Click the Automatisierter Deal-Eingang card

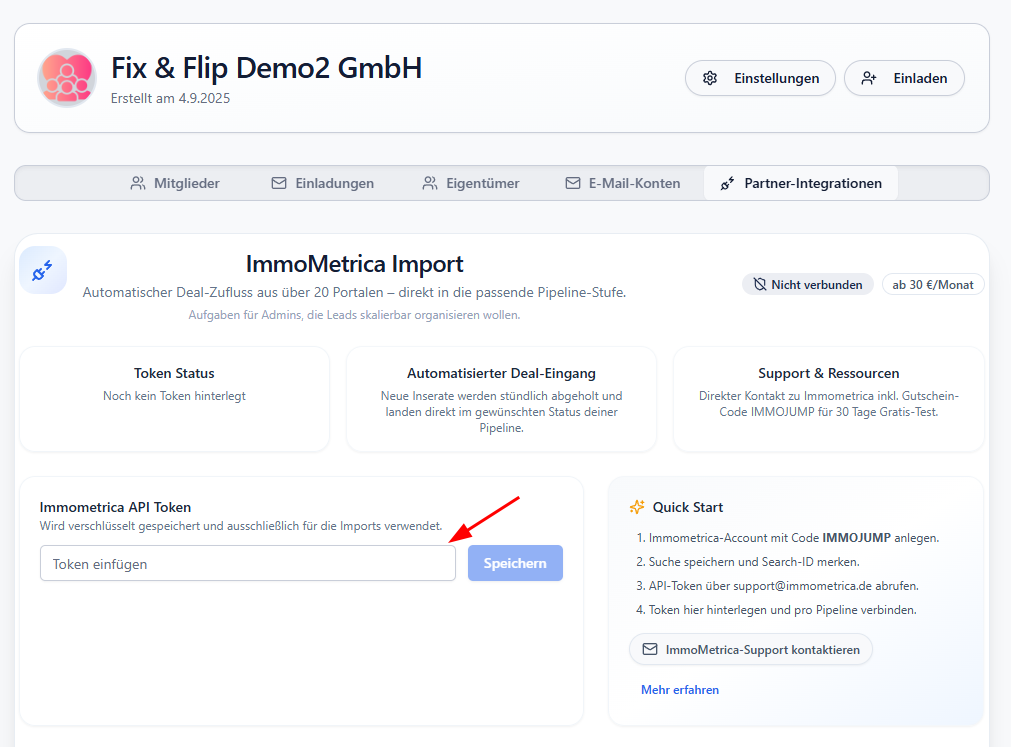click(501, 398)
